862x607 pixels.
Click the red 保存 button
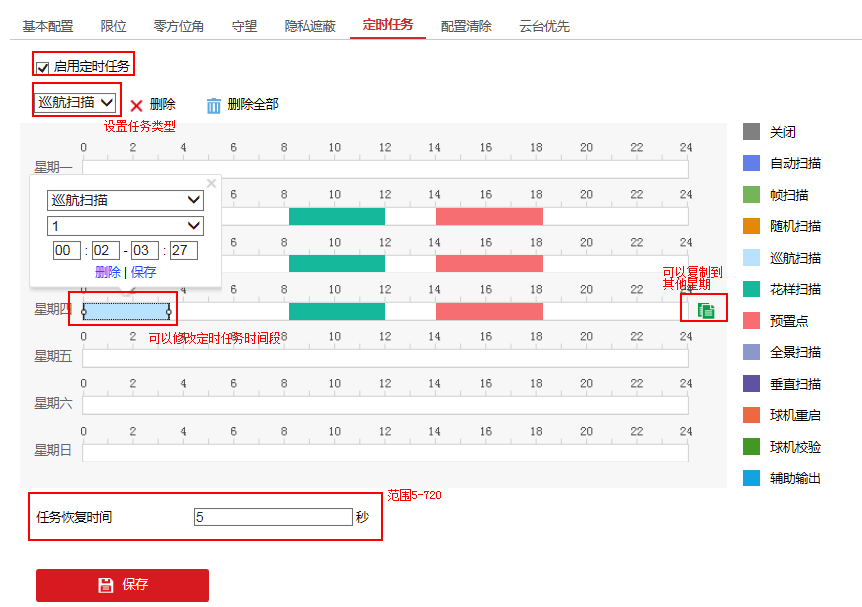(x=122, y=585)
